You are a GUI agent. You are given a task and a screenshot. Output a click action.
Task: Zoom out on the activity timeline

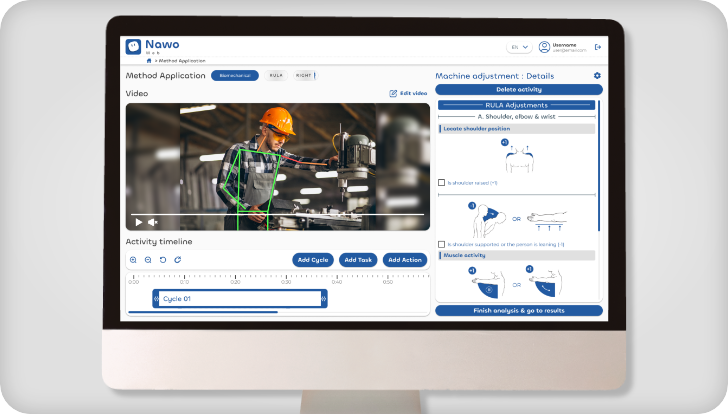tap(148, 260)
